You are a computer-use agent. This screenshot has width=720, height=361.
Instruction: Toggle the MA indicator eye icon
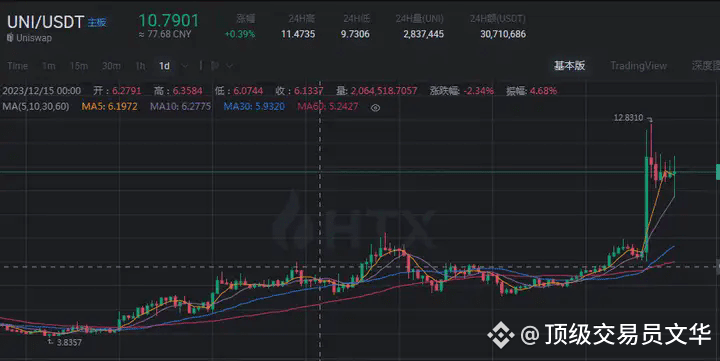(375, 108)
